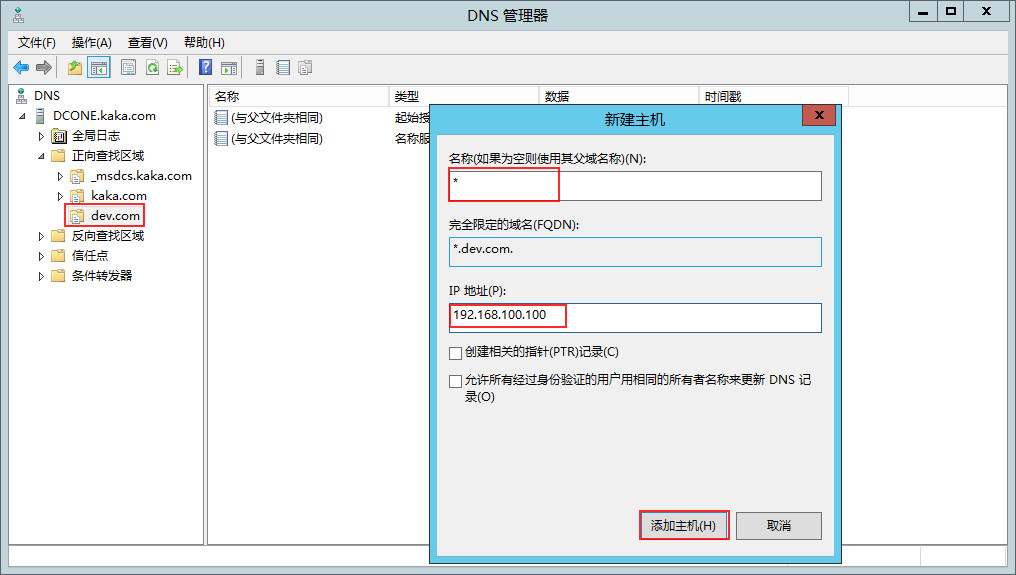Click the Export List toolbar icon
The image size is (1016, 575).
coord(175,68)
